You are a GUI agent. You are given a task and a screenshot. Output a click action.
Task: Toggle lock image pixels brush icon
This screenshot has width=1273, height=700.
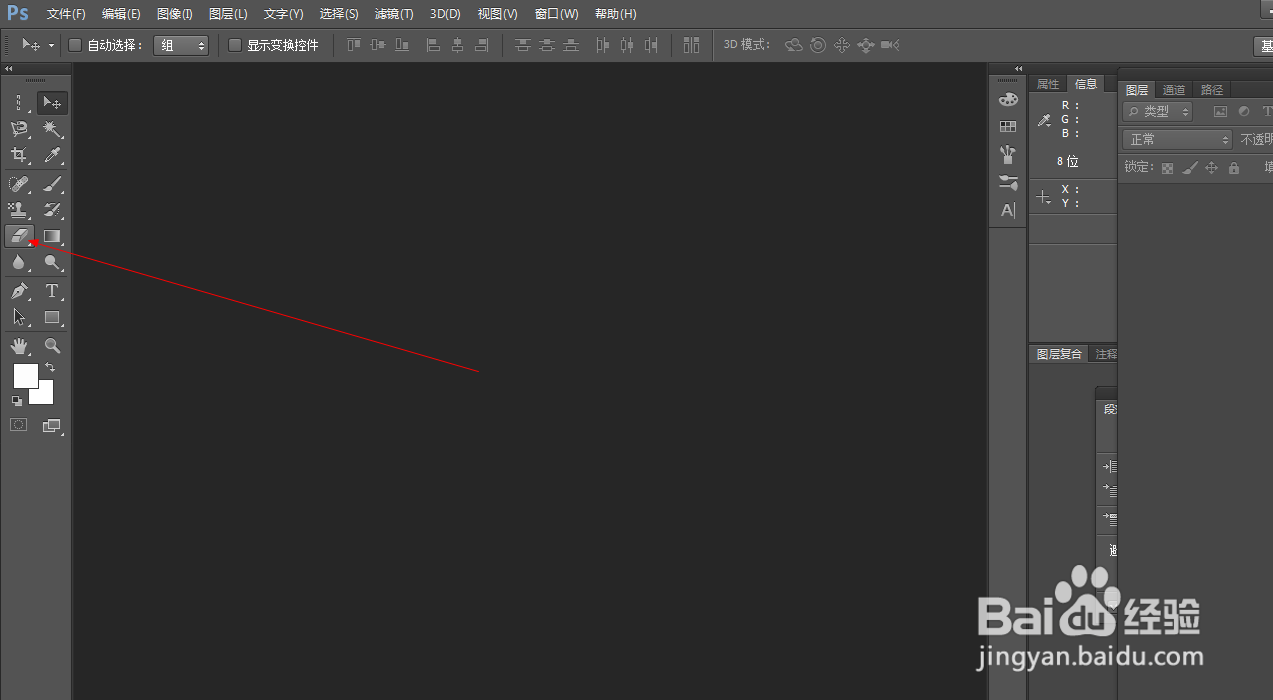[1189, 168]
